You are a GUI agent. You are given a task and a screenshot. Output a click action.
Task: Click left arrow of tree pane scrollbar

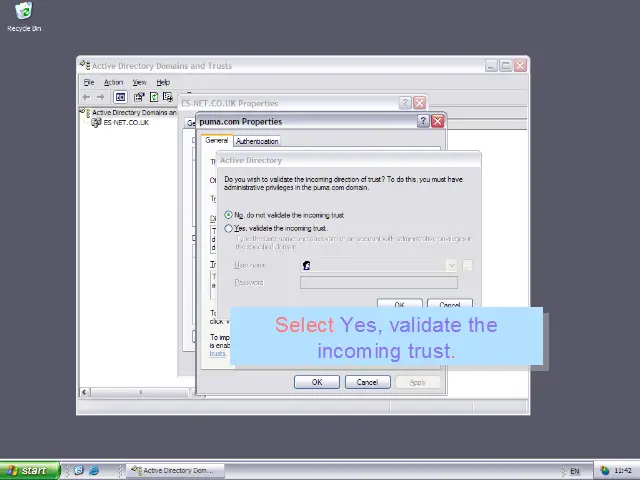pyautogui.click(x=84, y=392)
